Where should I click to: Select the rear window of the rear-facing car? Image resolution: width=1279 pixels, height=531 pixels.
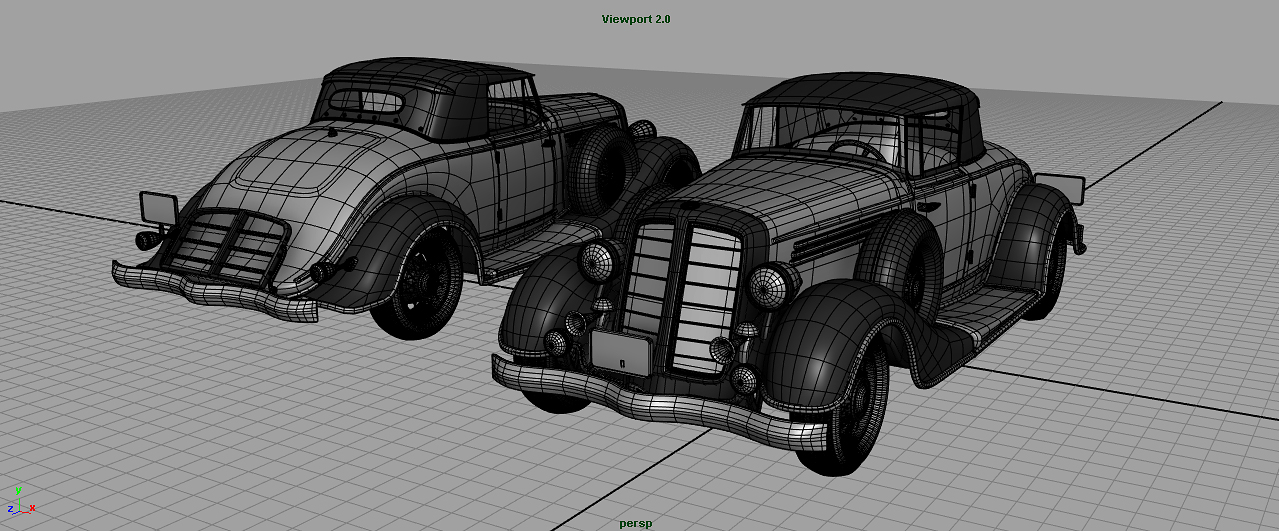coord(366,102)
